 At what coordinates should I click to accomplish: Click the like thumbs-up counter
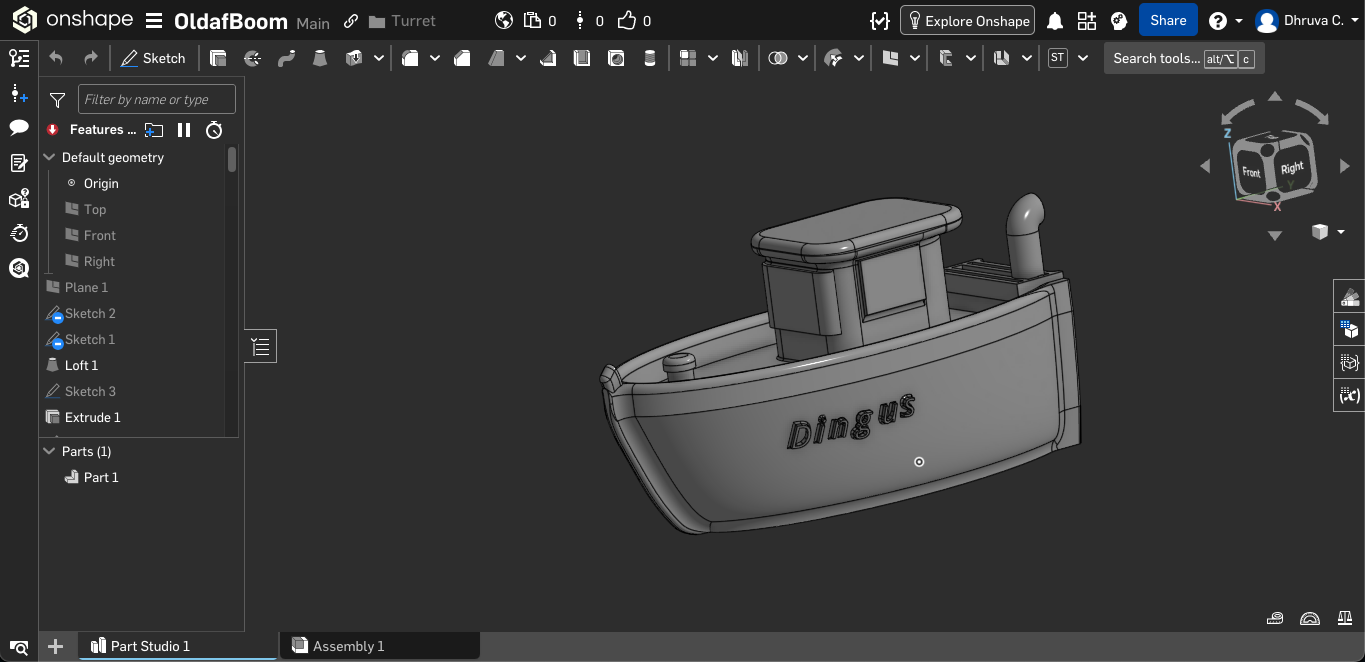coord(635,20)
